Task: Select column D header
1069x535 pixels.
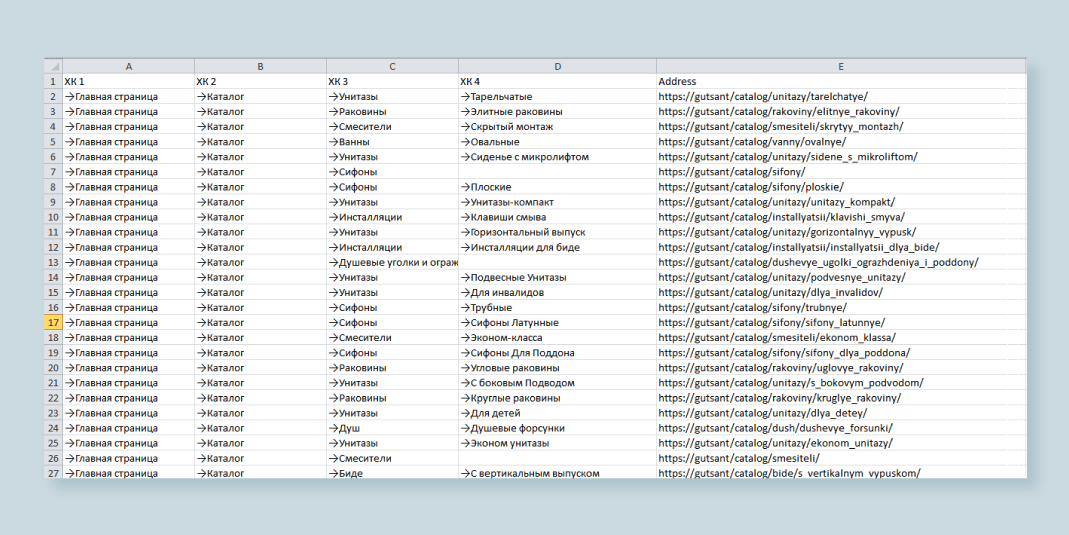Action: tap(558, 67)
